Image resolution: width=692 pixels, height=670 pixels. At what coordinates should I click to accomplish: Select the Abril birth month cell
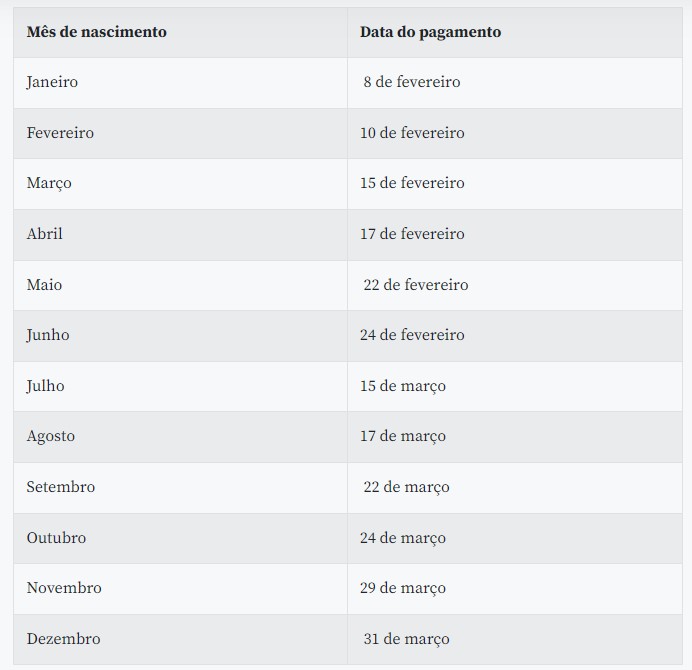click(45, 234)
